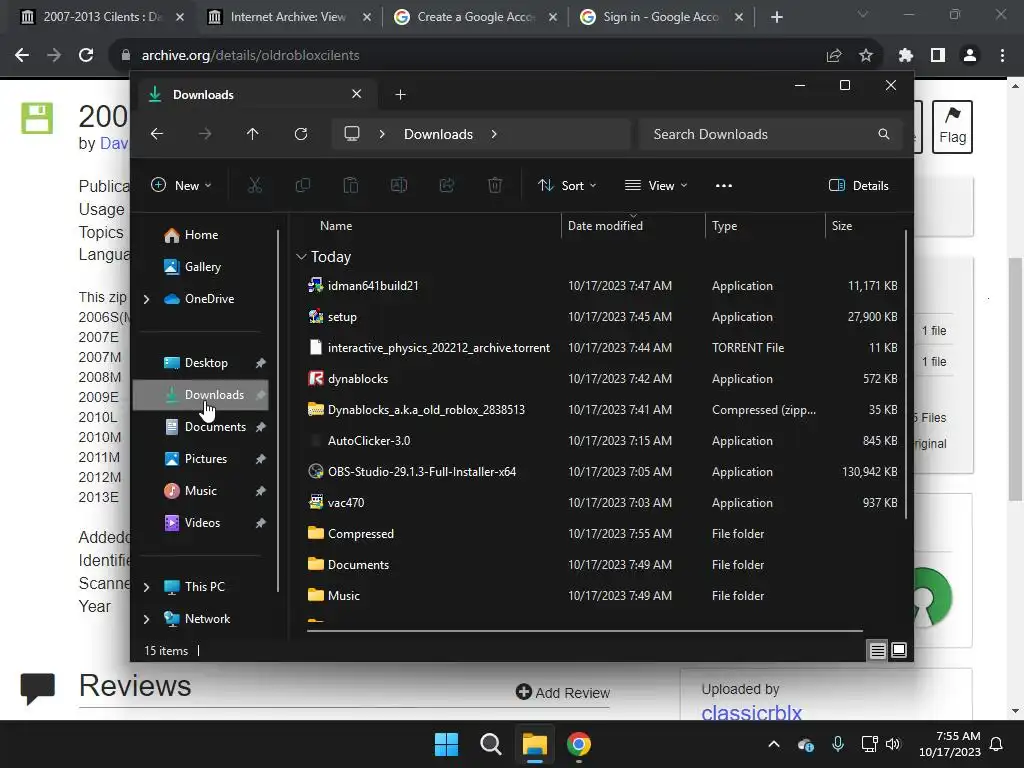Unpin Videos from Quick access

[x=261, y=523]
